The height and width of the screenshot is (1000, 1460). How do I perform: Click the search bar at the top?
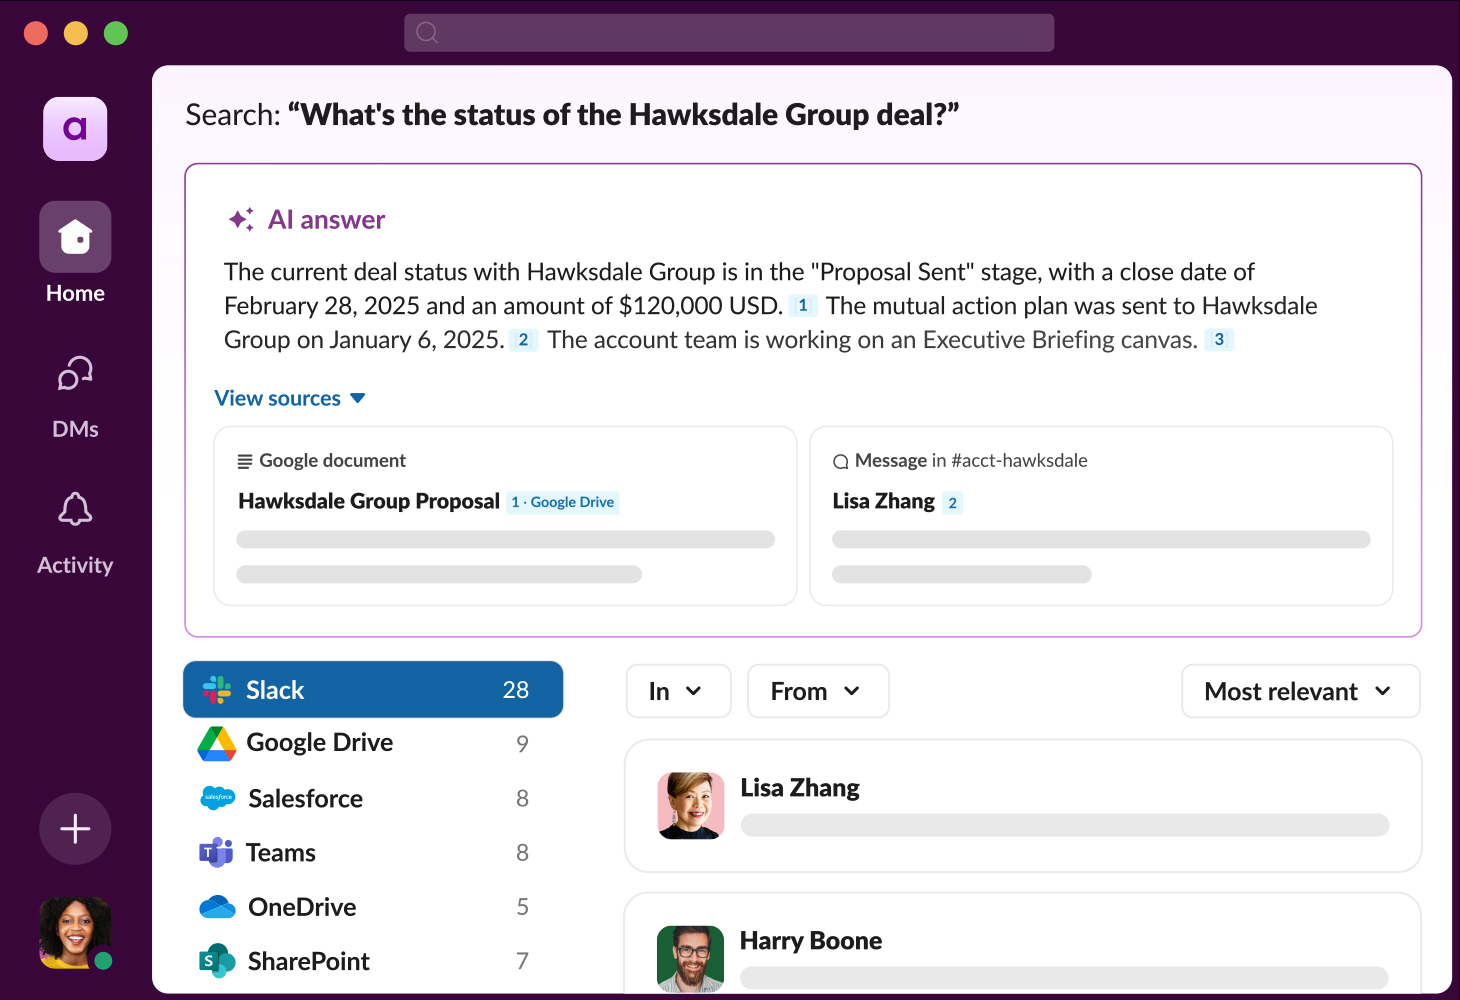729,32
